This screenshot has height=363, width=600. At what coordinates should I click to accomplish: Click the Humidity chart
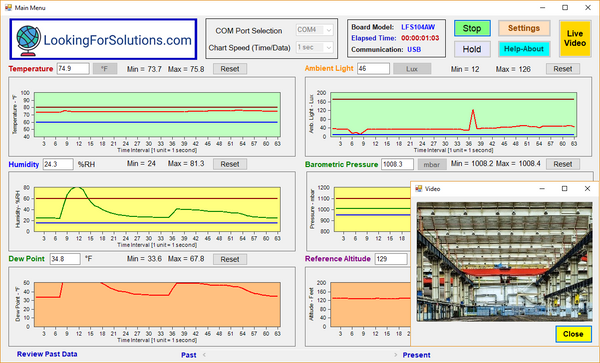click(152, 211)
